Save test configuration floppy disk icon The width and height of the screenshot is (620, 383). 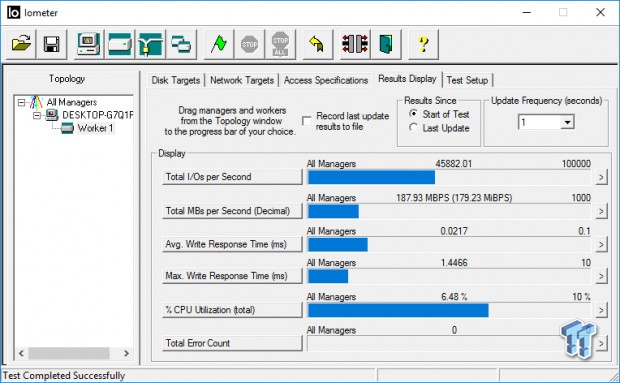tap(52, 44)
